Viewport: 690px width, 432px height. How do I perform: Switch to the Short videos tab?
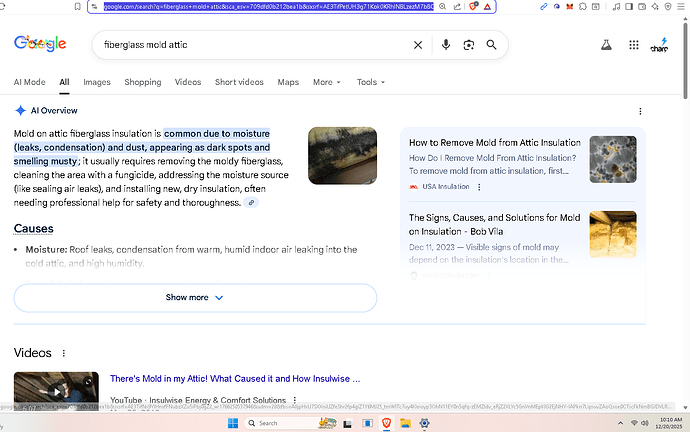coord(239,82)
